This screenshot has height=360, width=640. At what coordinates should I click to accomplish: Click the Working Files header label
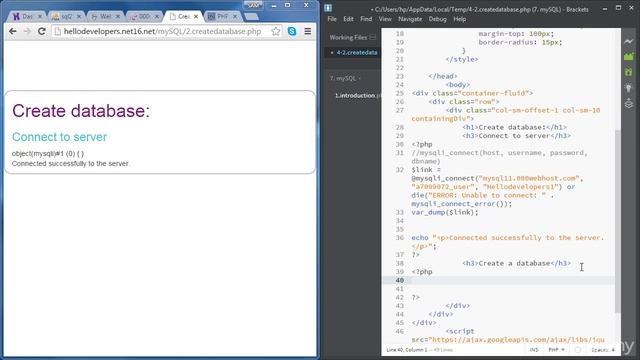point(348,37)
